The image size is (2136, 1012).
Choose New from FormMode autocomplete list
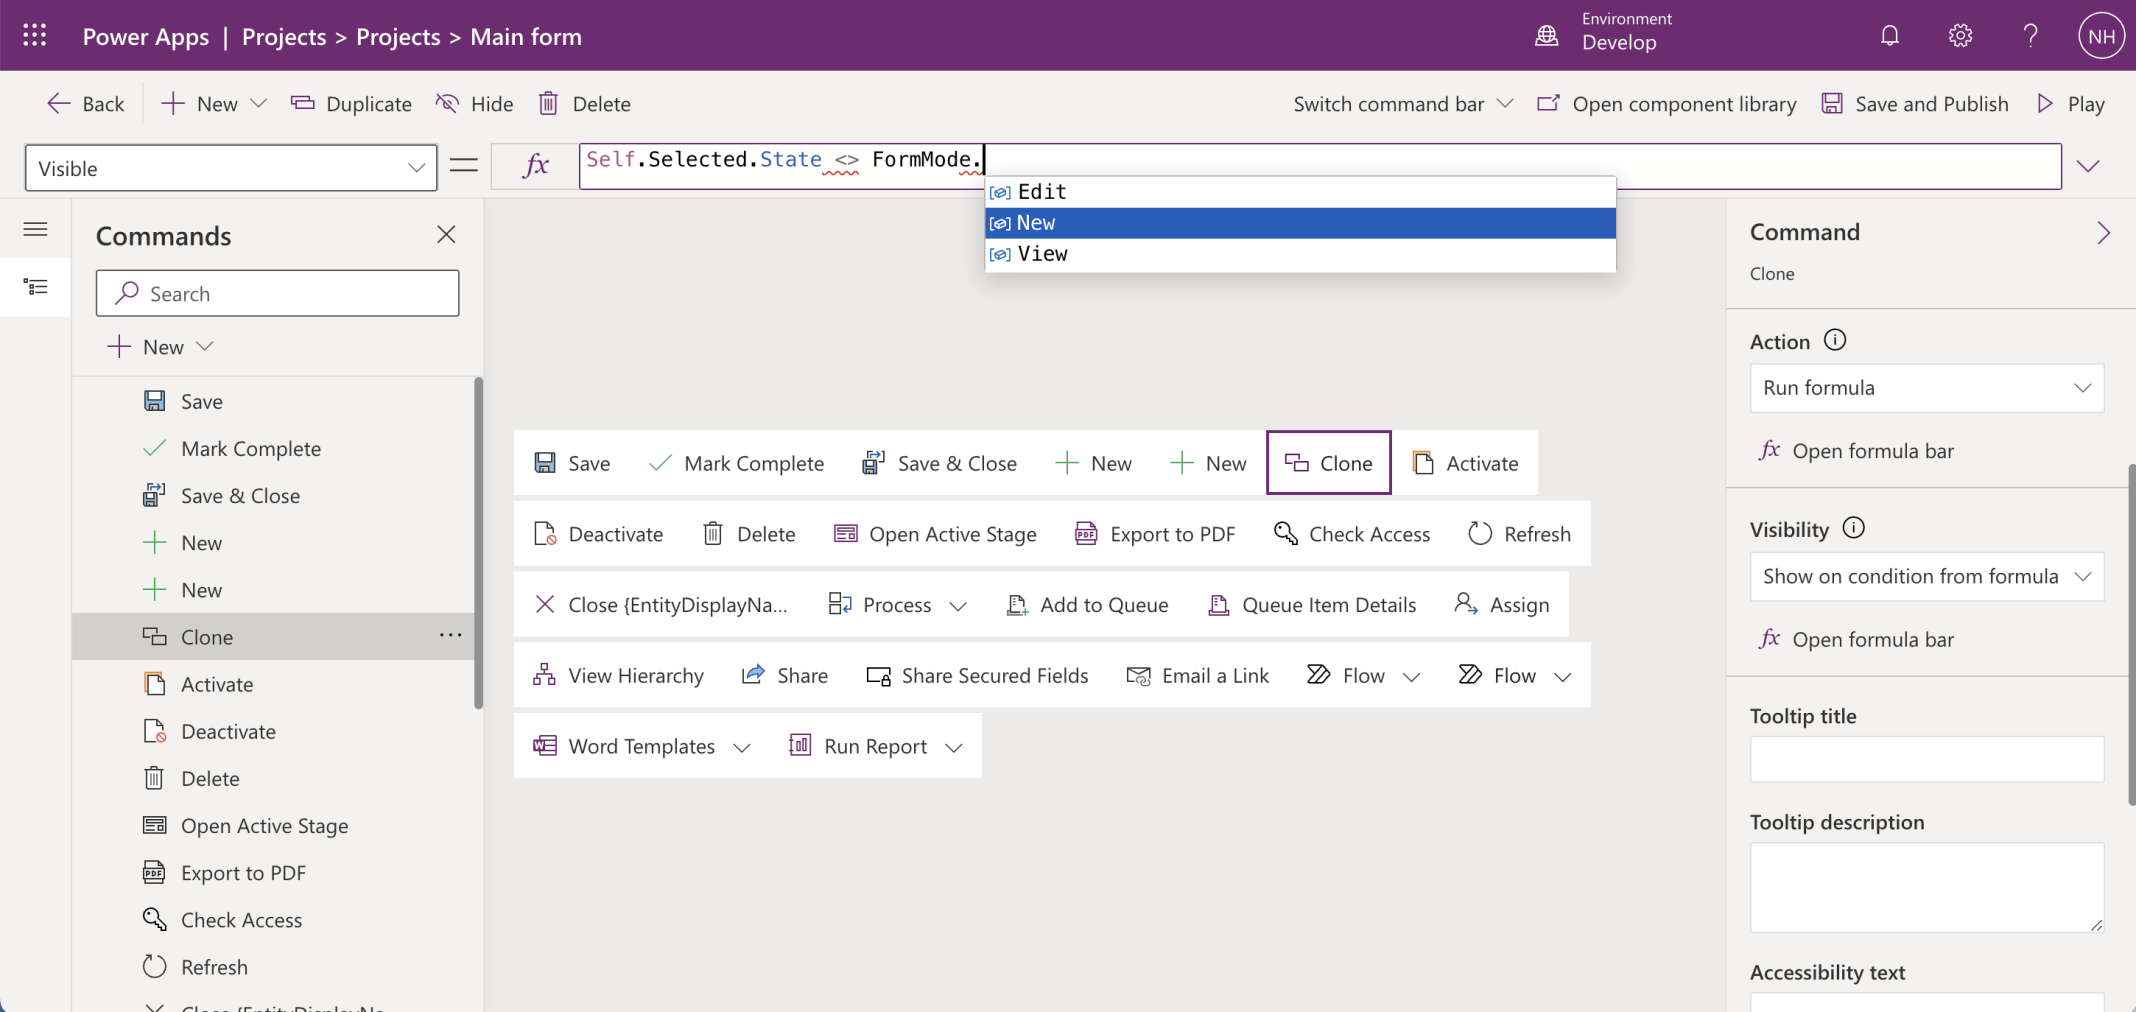point(1300,223)
